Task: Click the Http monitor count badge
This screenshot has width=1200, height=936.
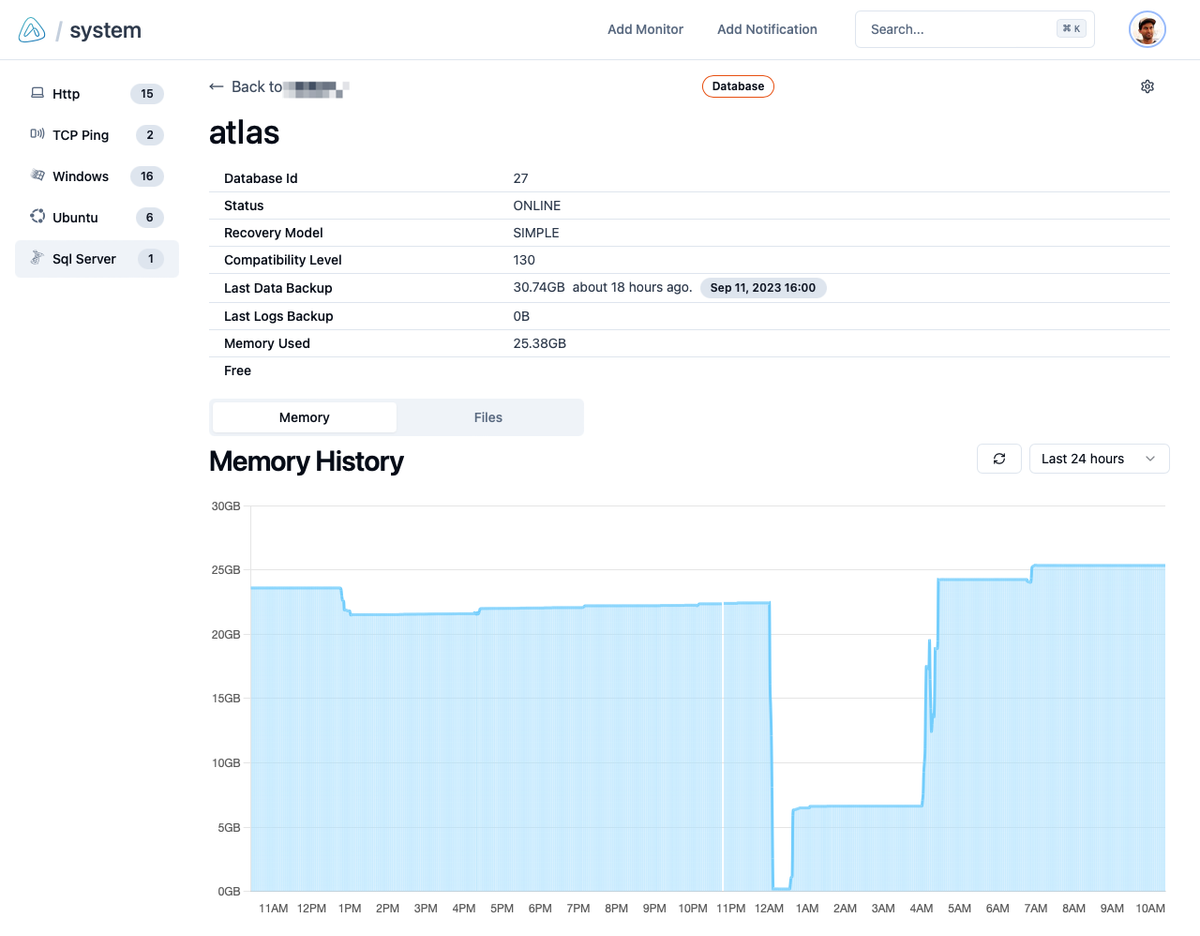Action: click(x=147, y=93)
